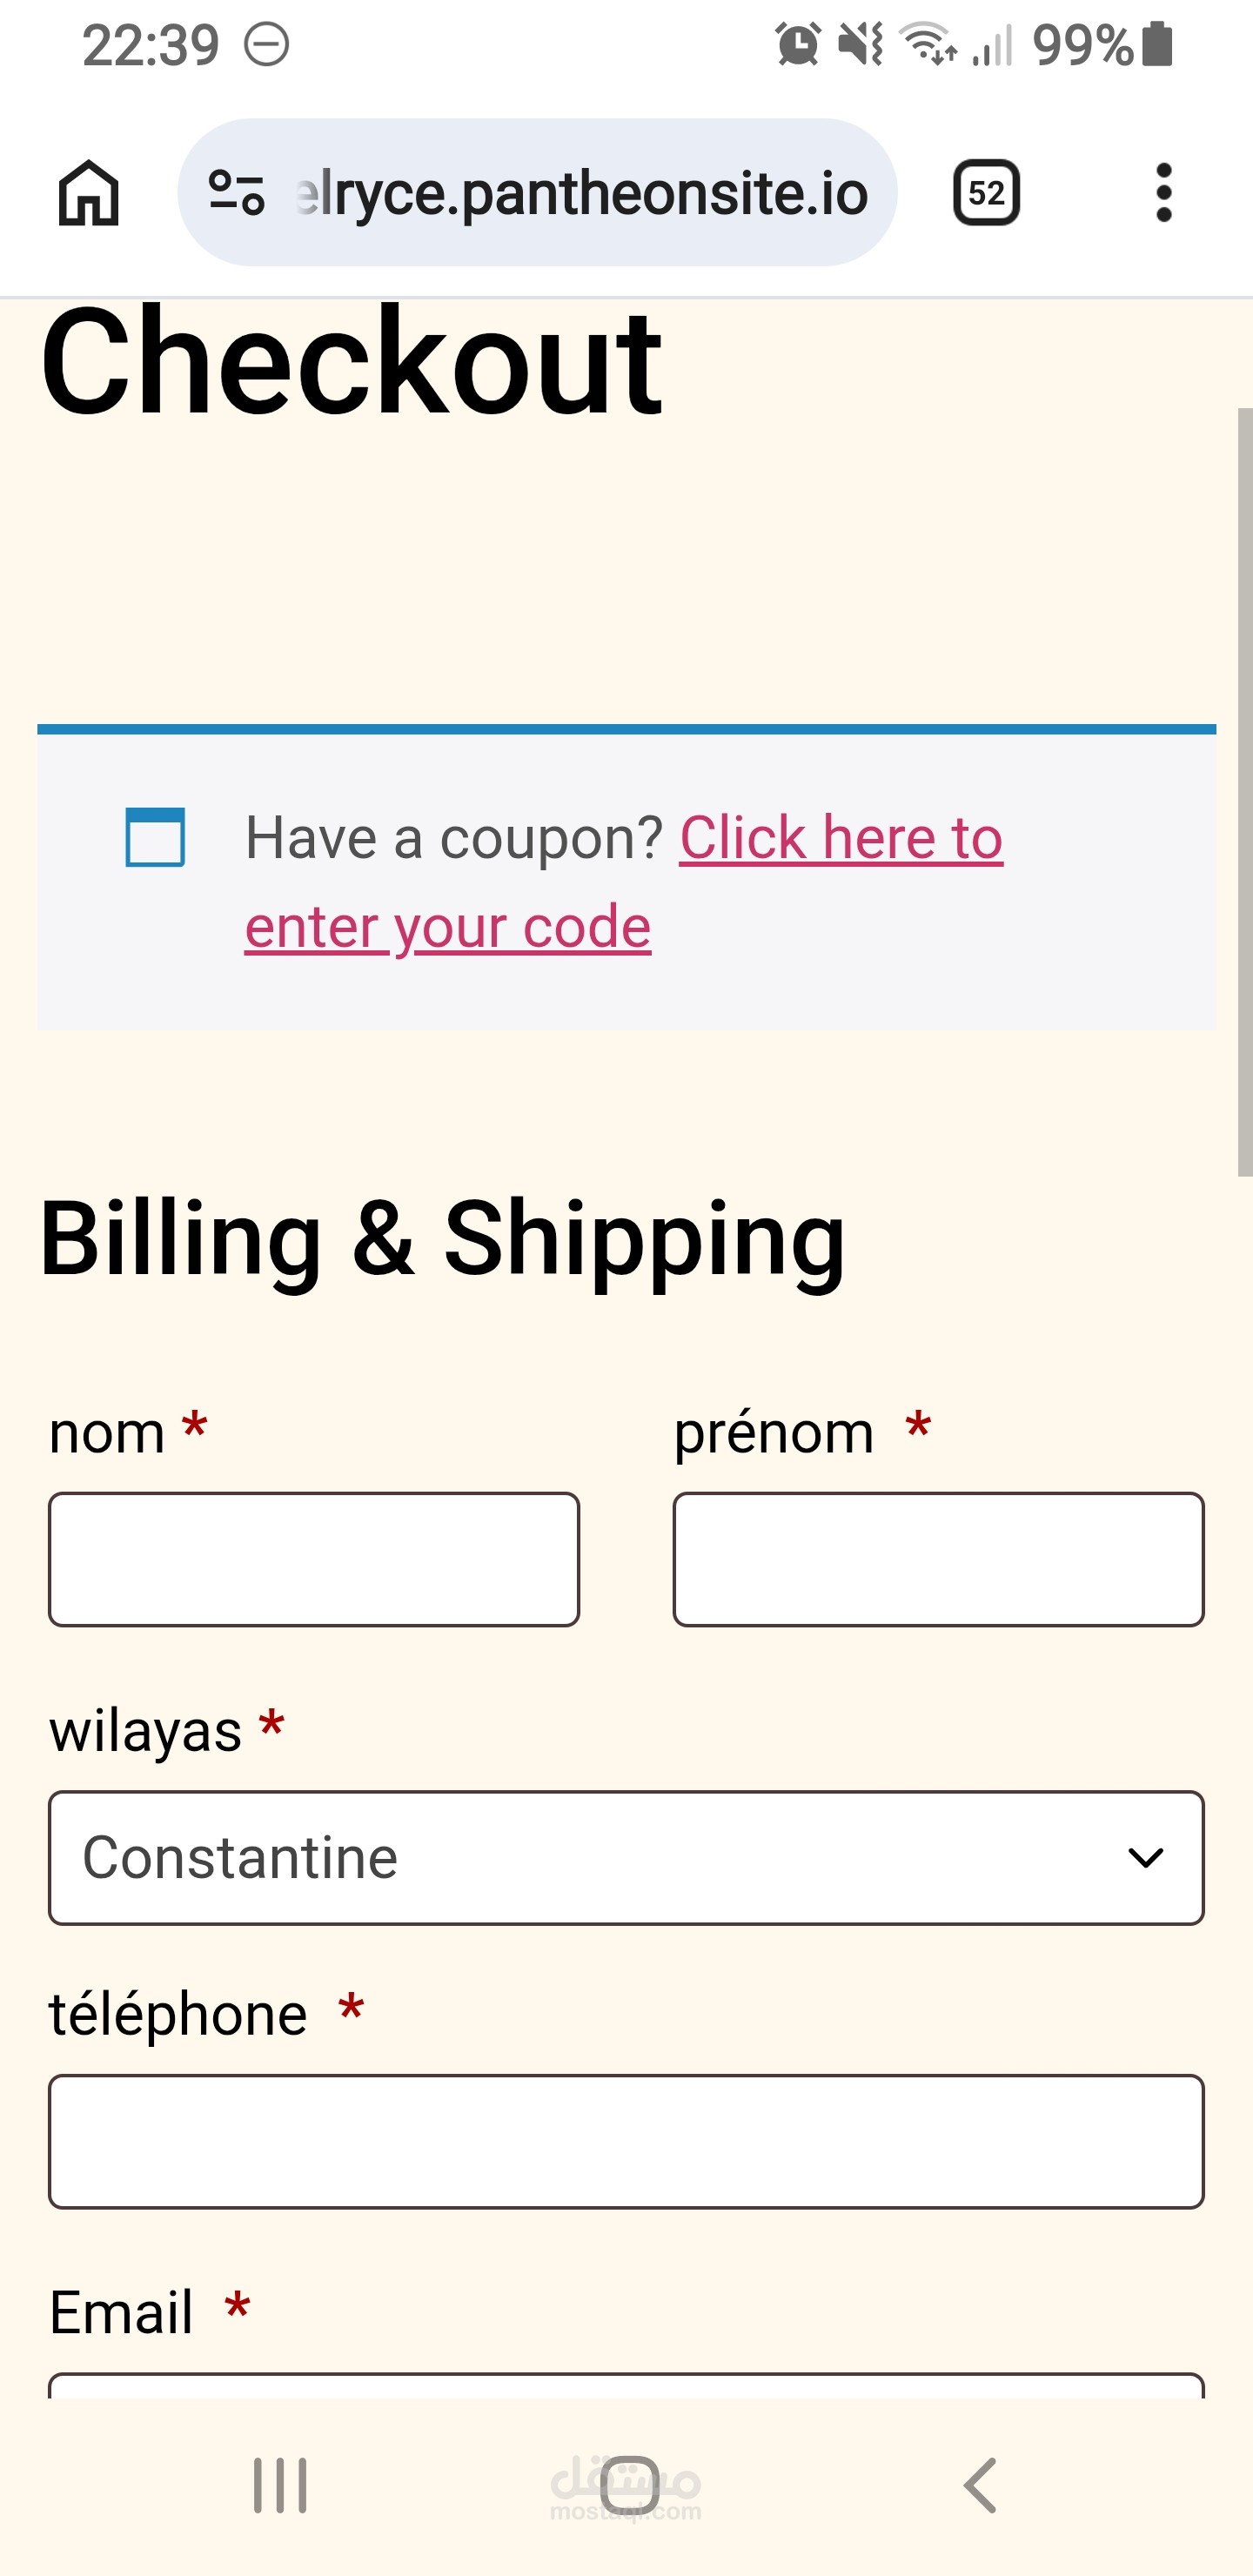Open site settings icon in address bar
The height and width of the screenshot is (2576, 1253).
click(x=236, y=192)
